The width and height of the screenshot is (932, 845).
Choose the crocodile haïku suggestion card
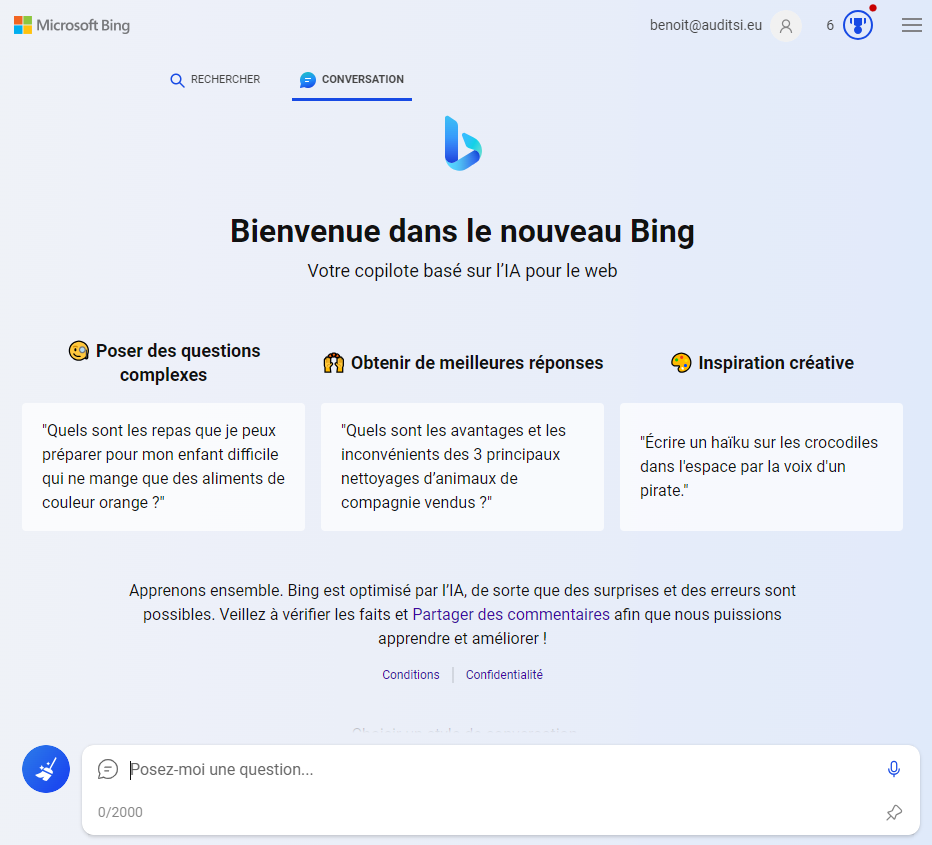761,466
